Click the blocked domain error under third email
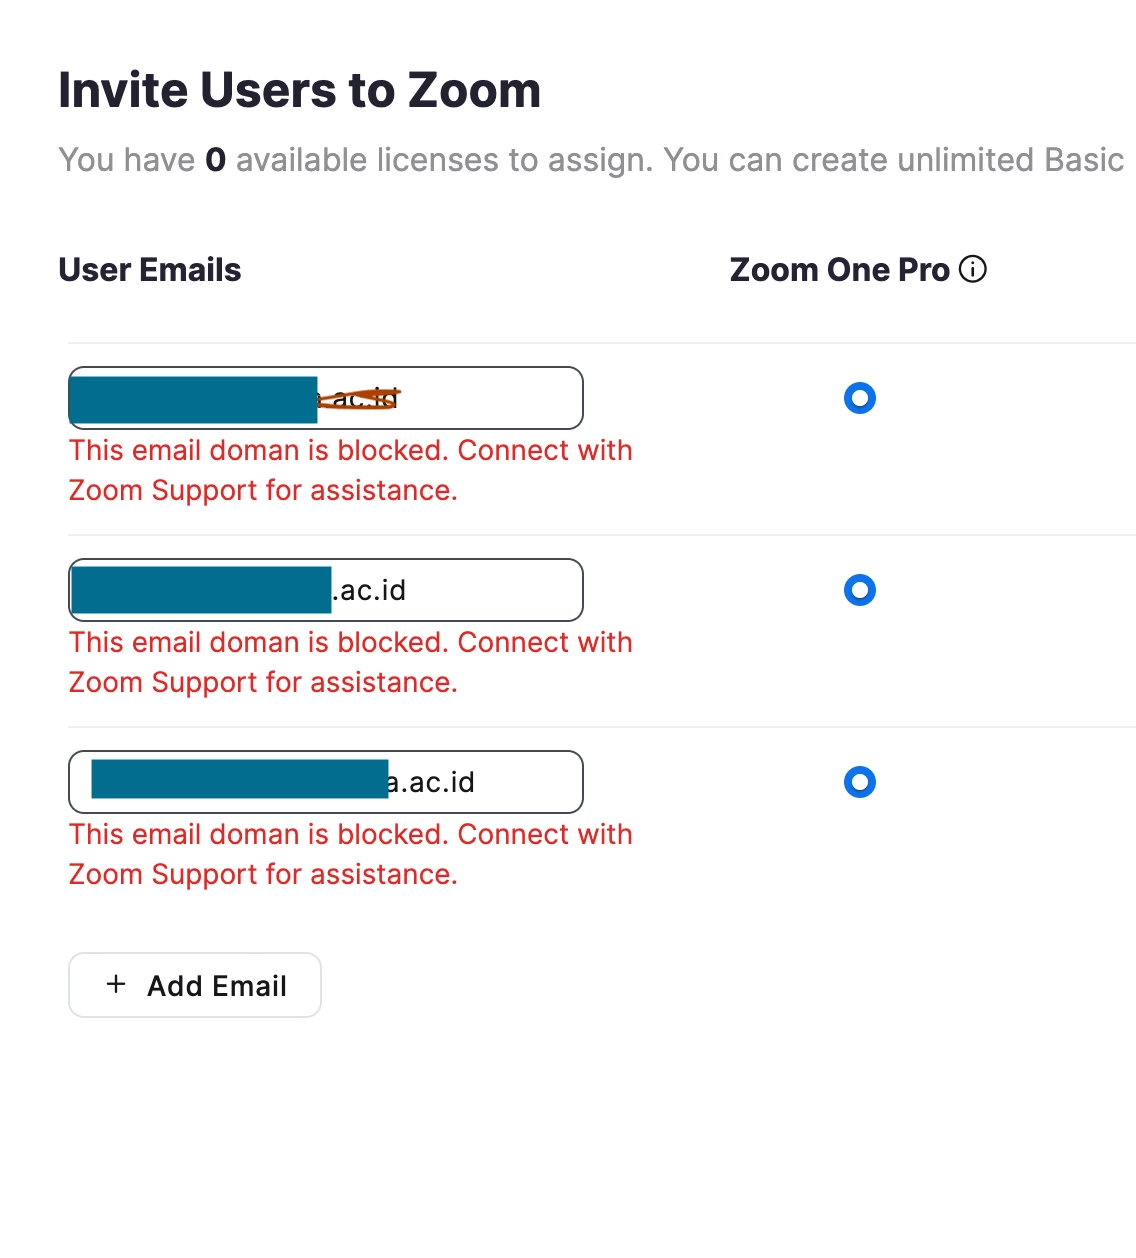The height and width of the screenshot is (1258, 1136). [350, 854]
